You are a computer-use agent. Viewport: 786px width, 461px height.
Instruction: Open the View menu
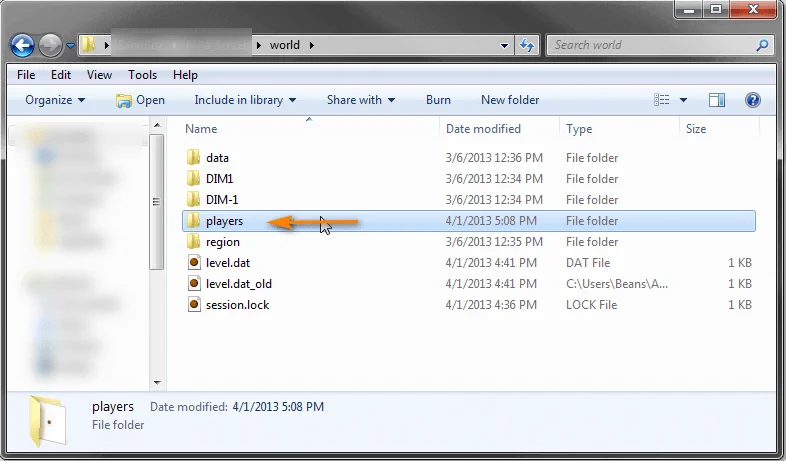[99, 75]
